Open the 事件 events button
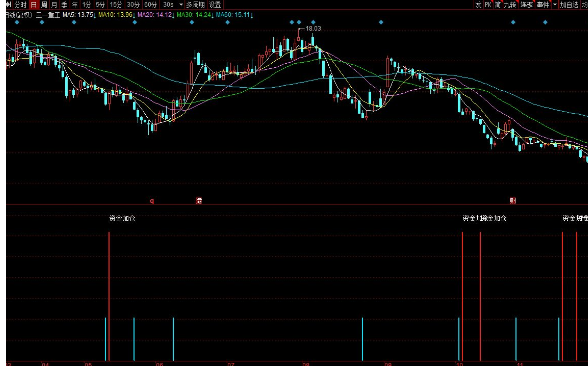Screen dimensions: 588x366 point(542,4)
